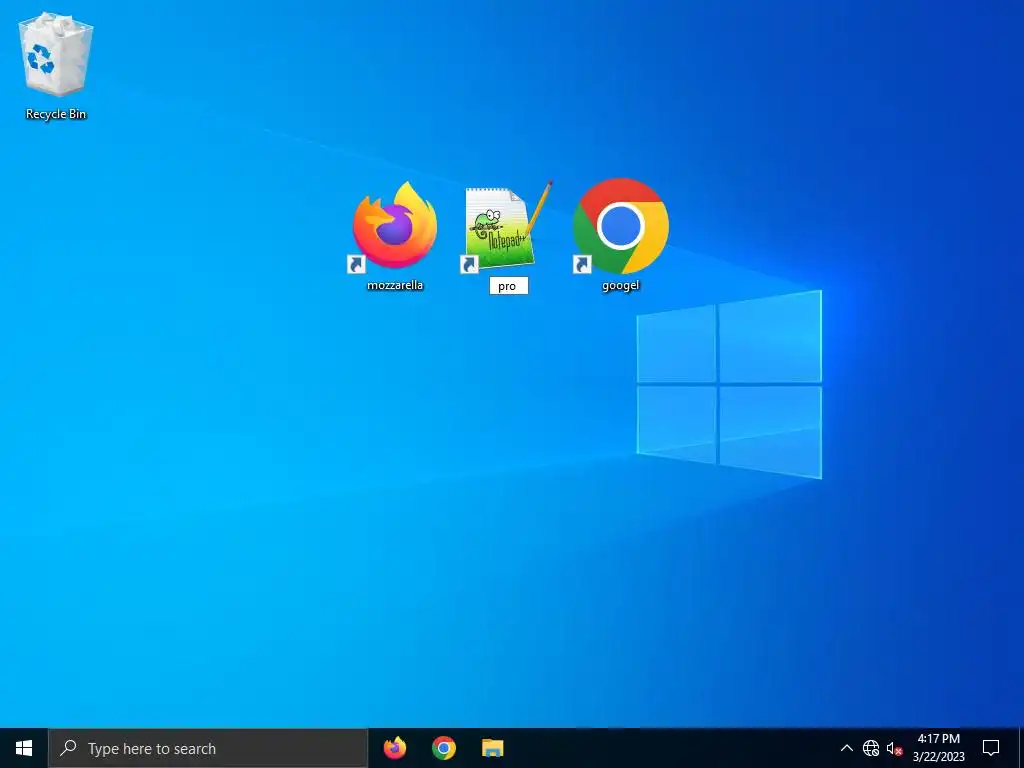The height and width of the screenshot is (768, 1024).
Task: Show hidden system tray icons
Action: pyautogui.click(x=846, y=748)
